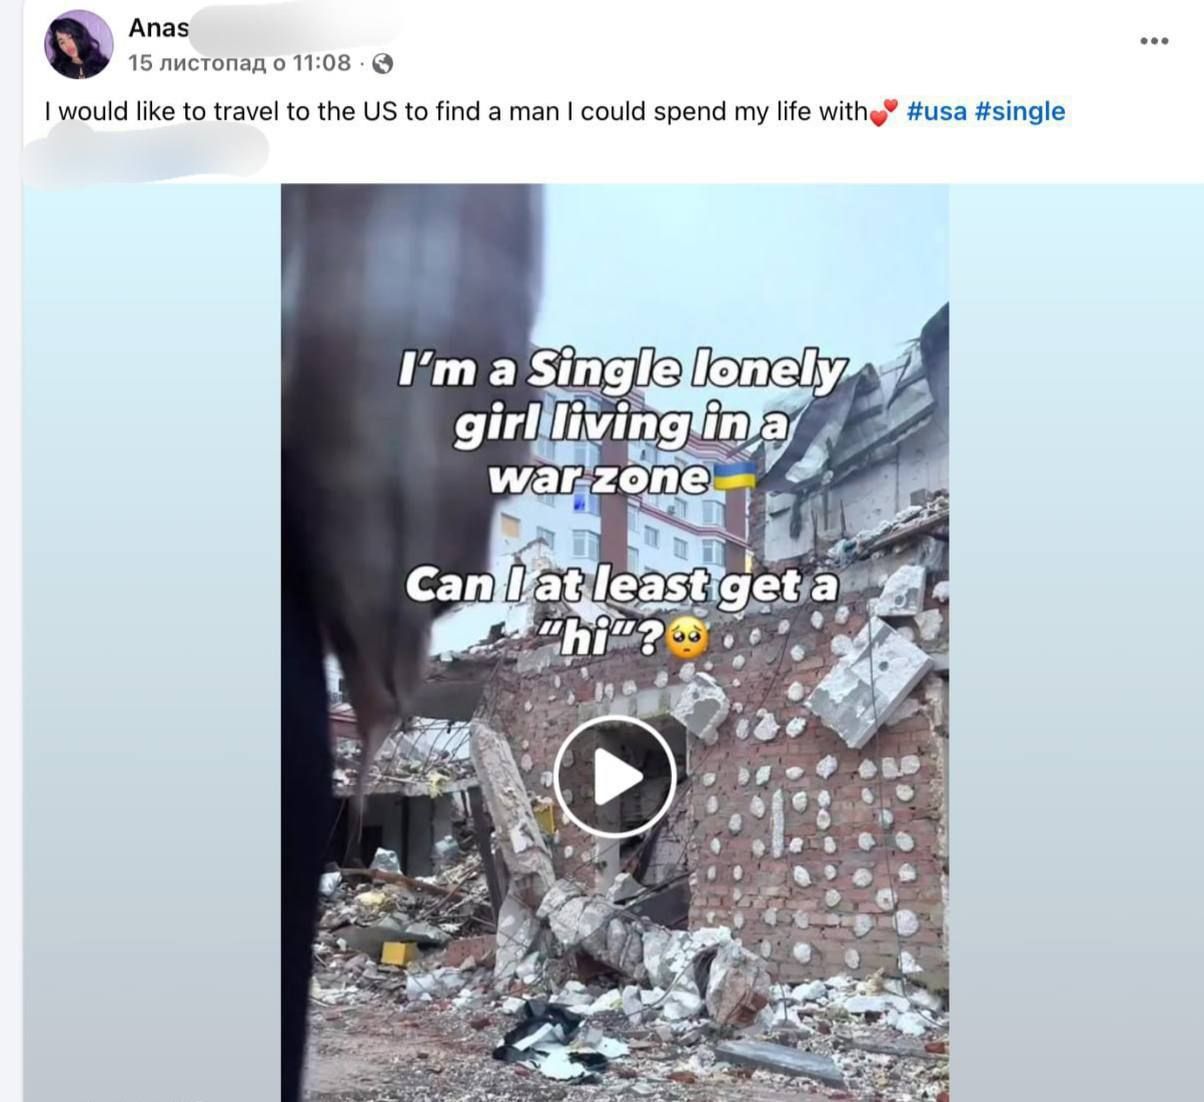The width and height of the screenshot is (1204, 1102).
Task: Click the video thumbnail of the ruined building
Action: (x=615, y=642)
